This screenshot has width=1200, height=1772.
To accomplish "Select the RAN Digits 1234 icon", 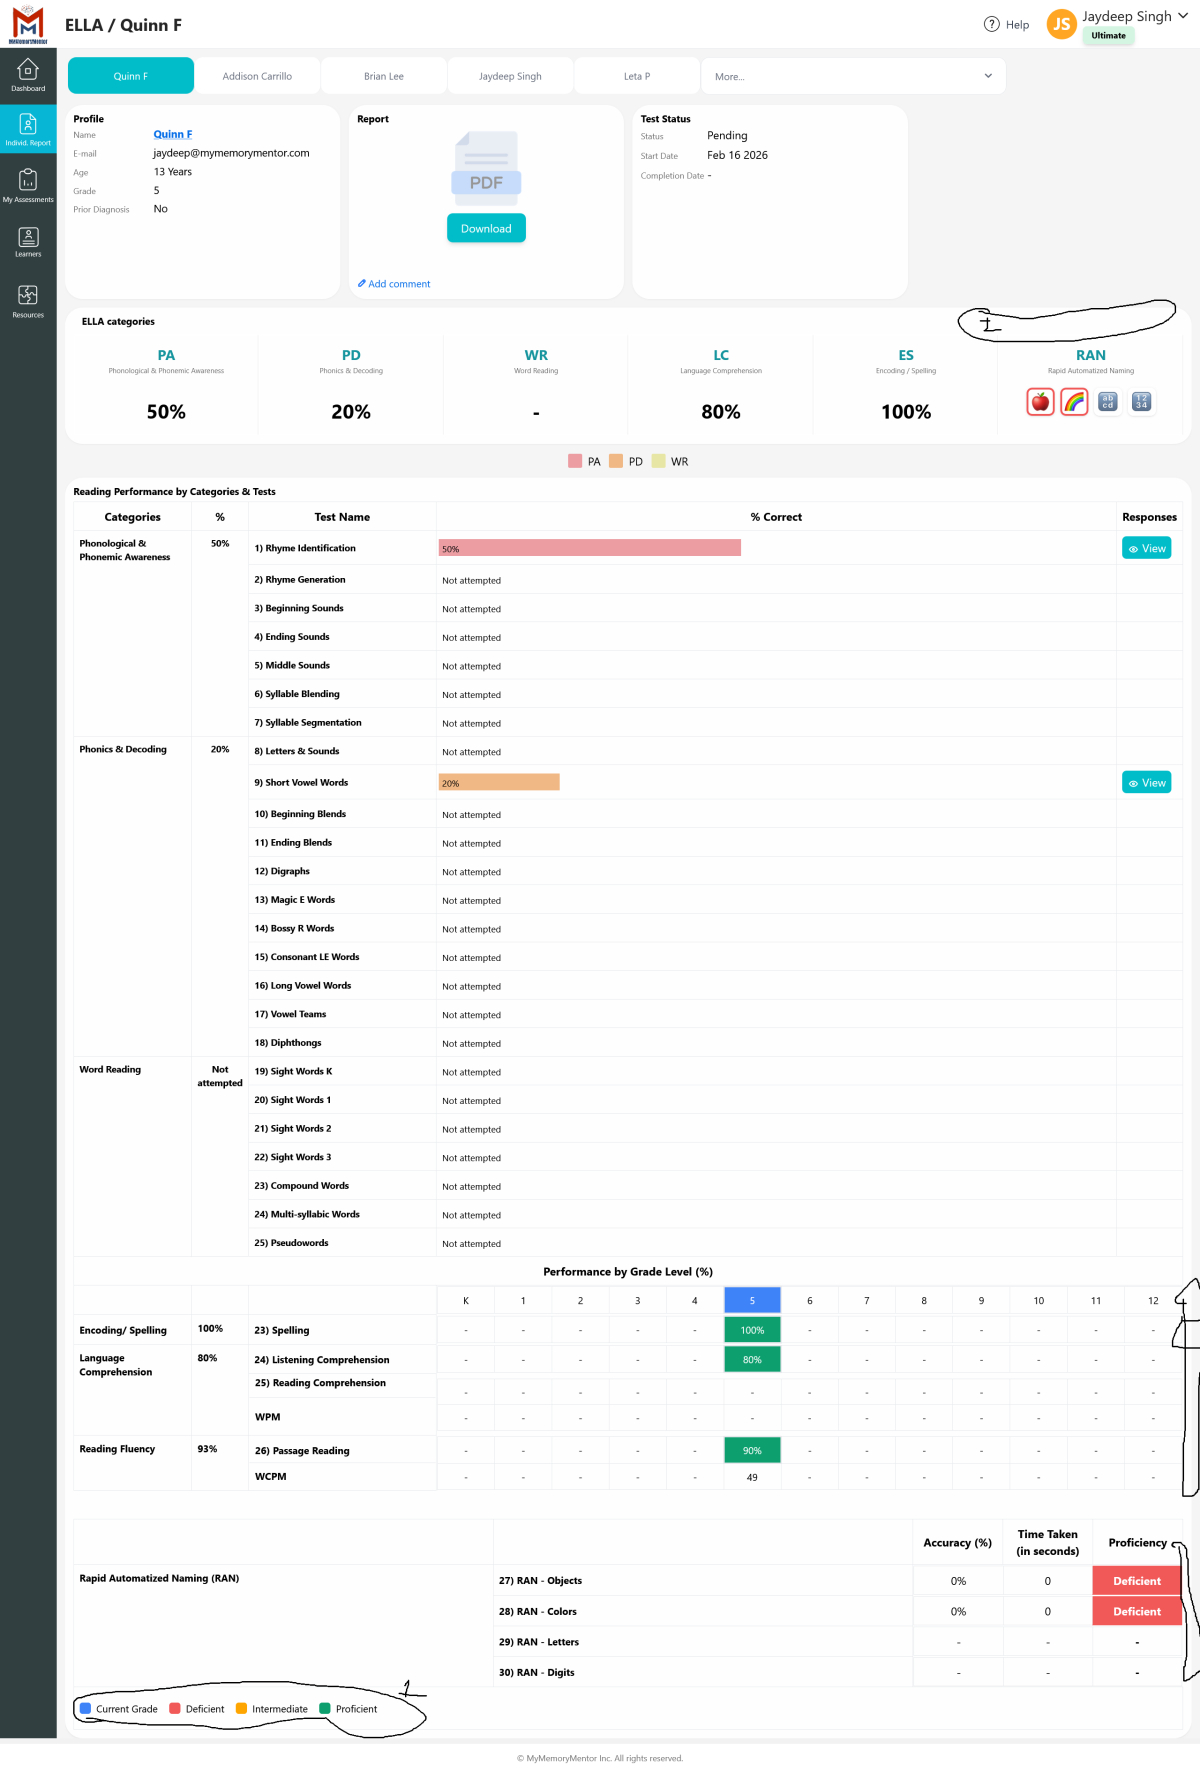I will coord(1141,402).
